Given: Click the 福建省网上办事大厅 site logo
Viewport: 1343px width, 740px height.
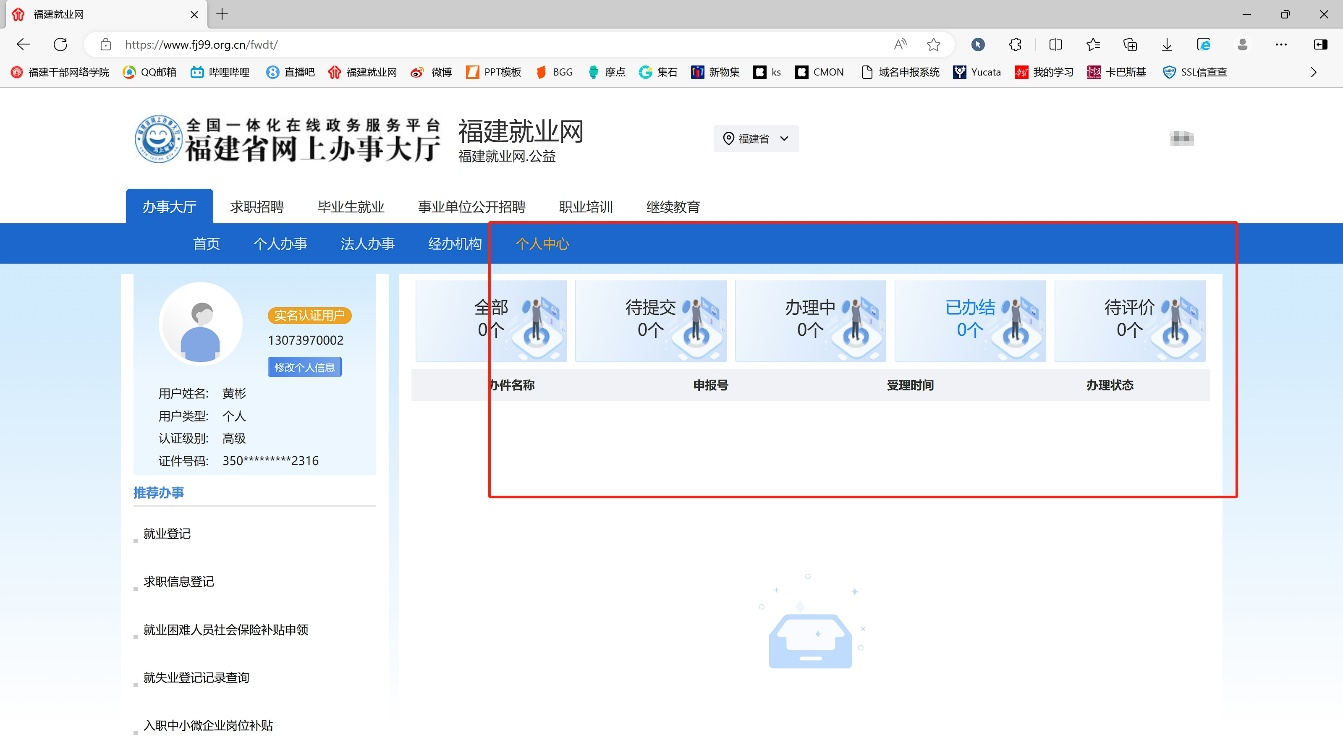Looking at the screenshot, I should pyautogui.click(x=288, y=138).
